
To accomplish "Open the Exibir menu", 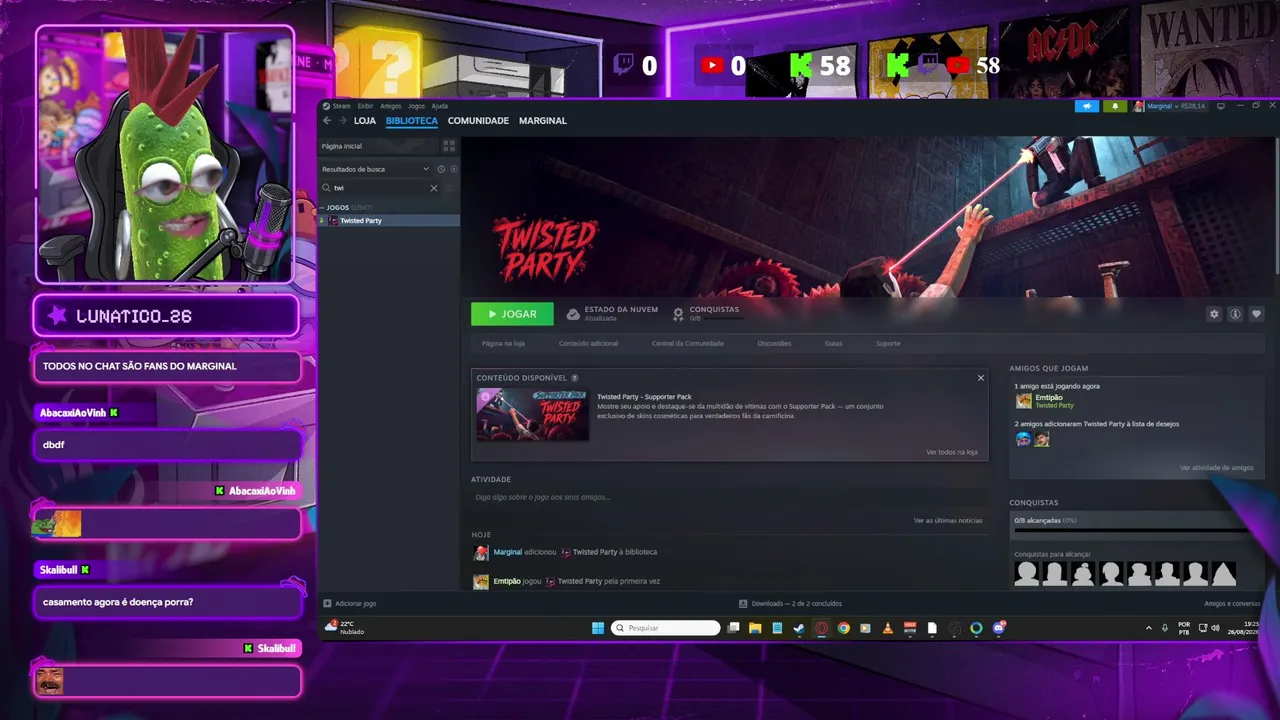I will coord(365,106).
